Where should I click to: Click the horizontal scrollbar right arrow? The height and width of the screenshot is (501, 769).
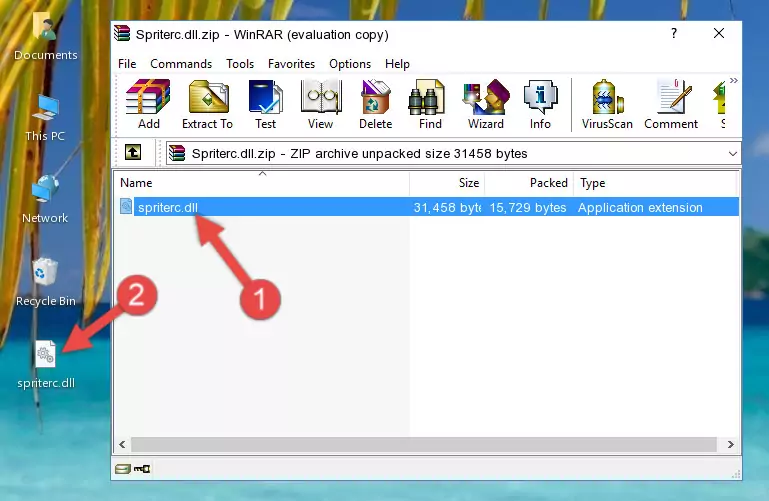pos(730,445)
